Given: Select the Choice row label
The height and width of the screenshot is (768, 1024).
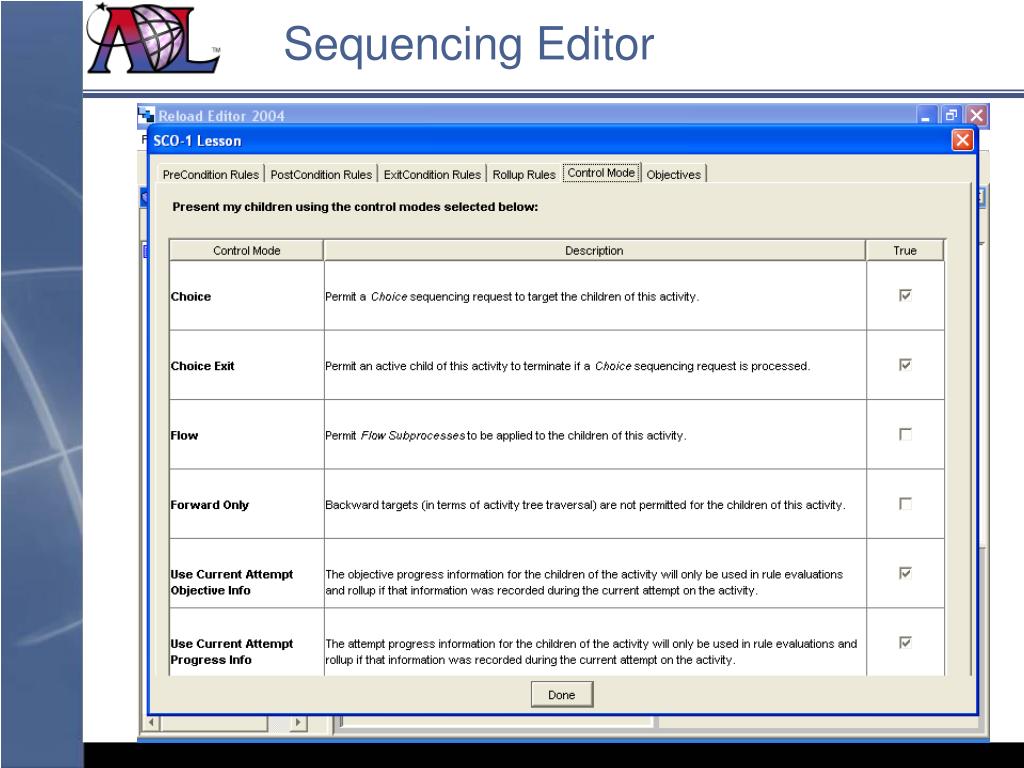Looking at the screenshot, I should tap(191, 296).
